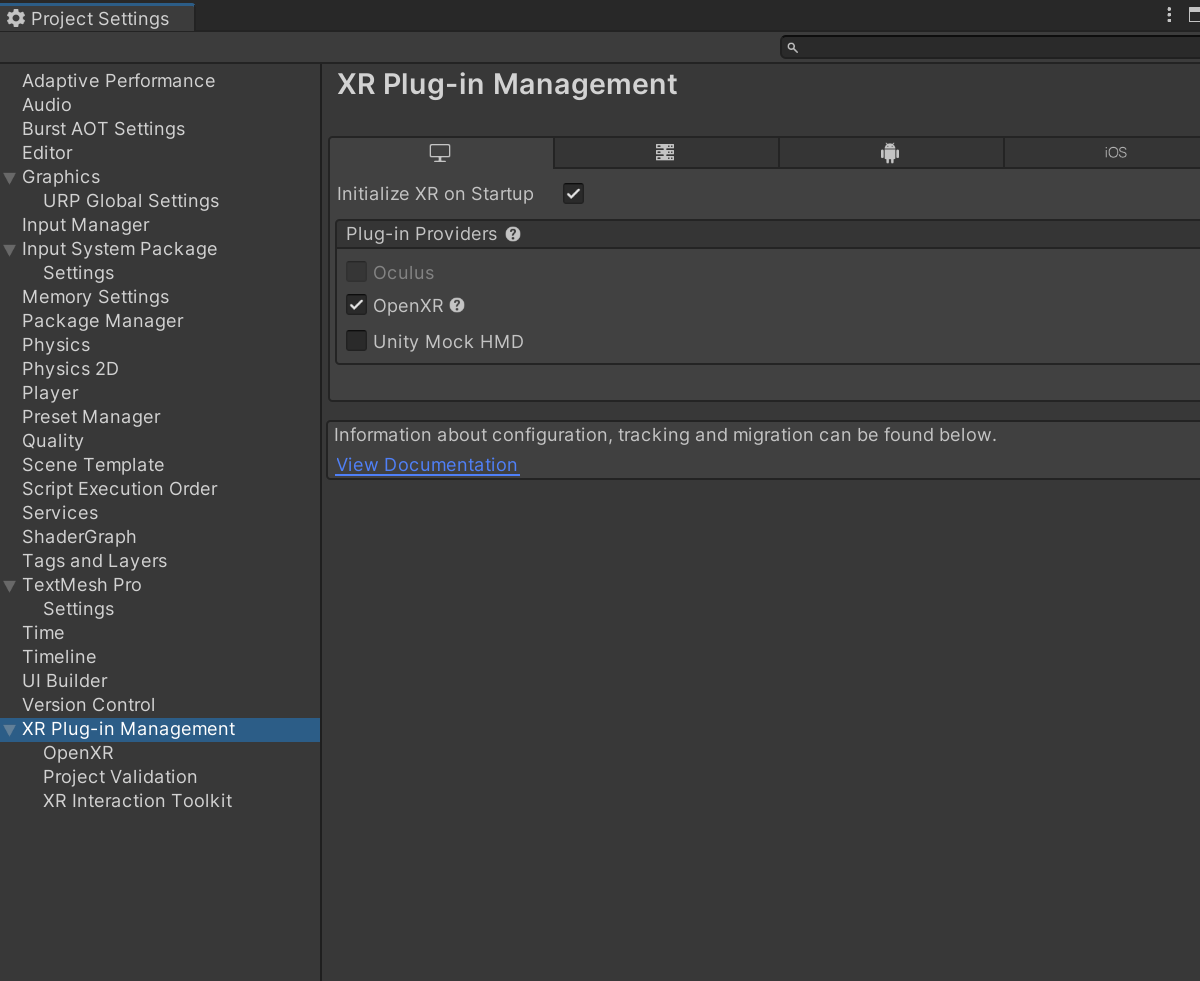Click the help icon beside Plug-in Providers
1200x981 pixels.
click(x=513, y=234)
